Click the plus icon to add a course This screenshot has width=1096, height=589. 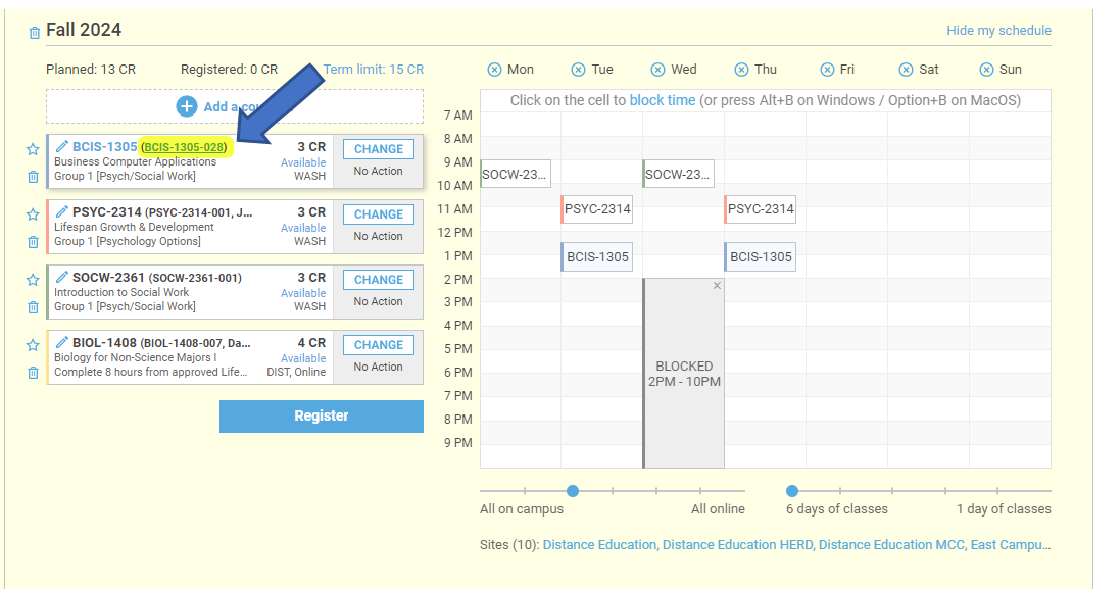187,106
